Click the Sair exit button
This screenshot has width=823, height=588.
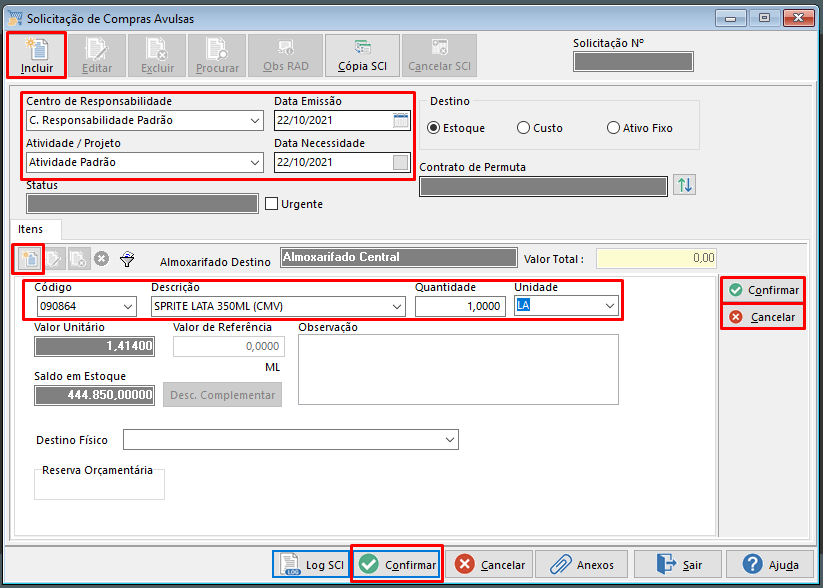click(x=678, y=565)
